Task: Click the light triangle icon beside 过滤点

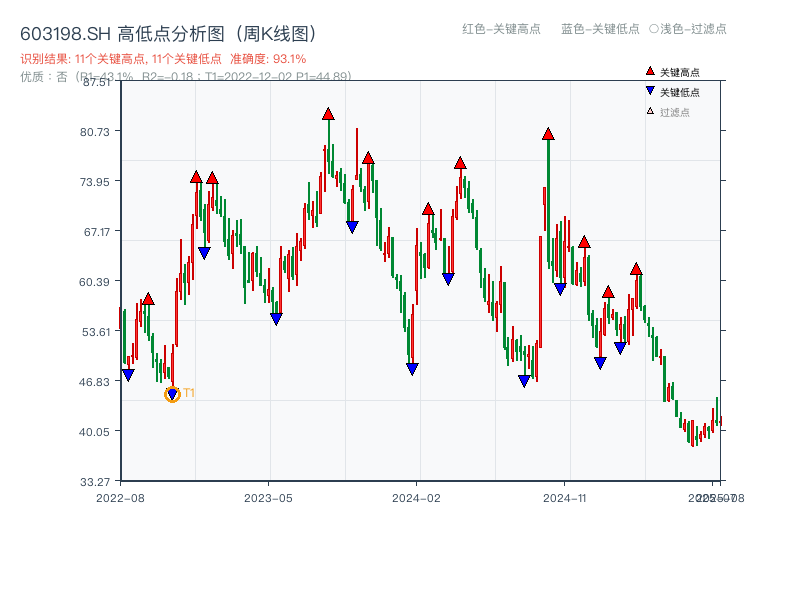Action: pyautogui.click(x=650, y=110)
